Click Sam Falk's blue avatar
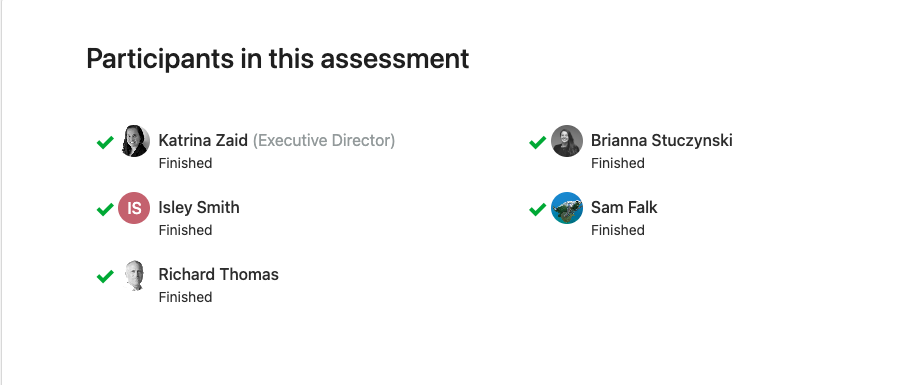 coord(567,208)
